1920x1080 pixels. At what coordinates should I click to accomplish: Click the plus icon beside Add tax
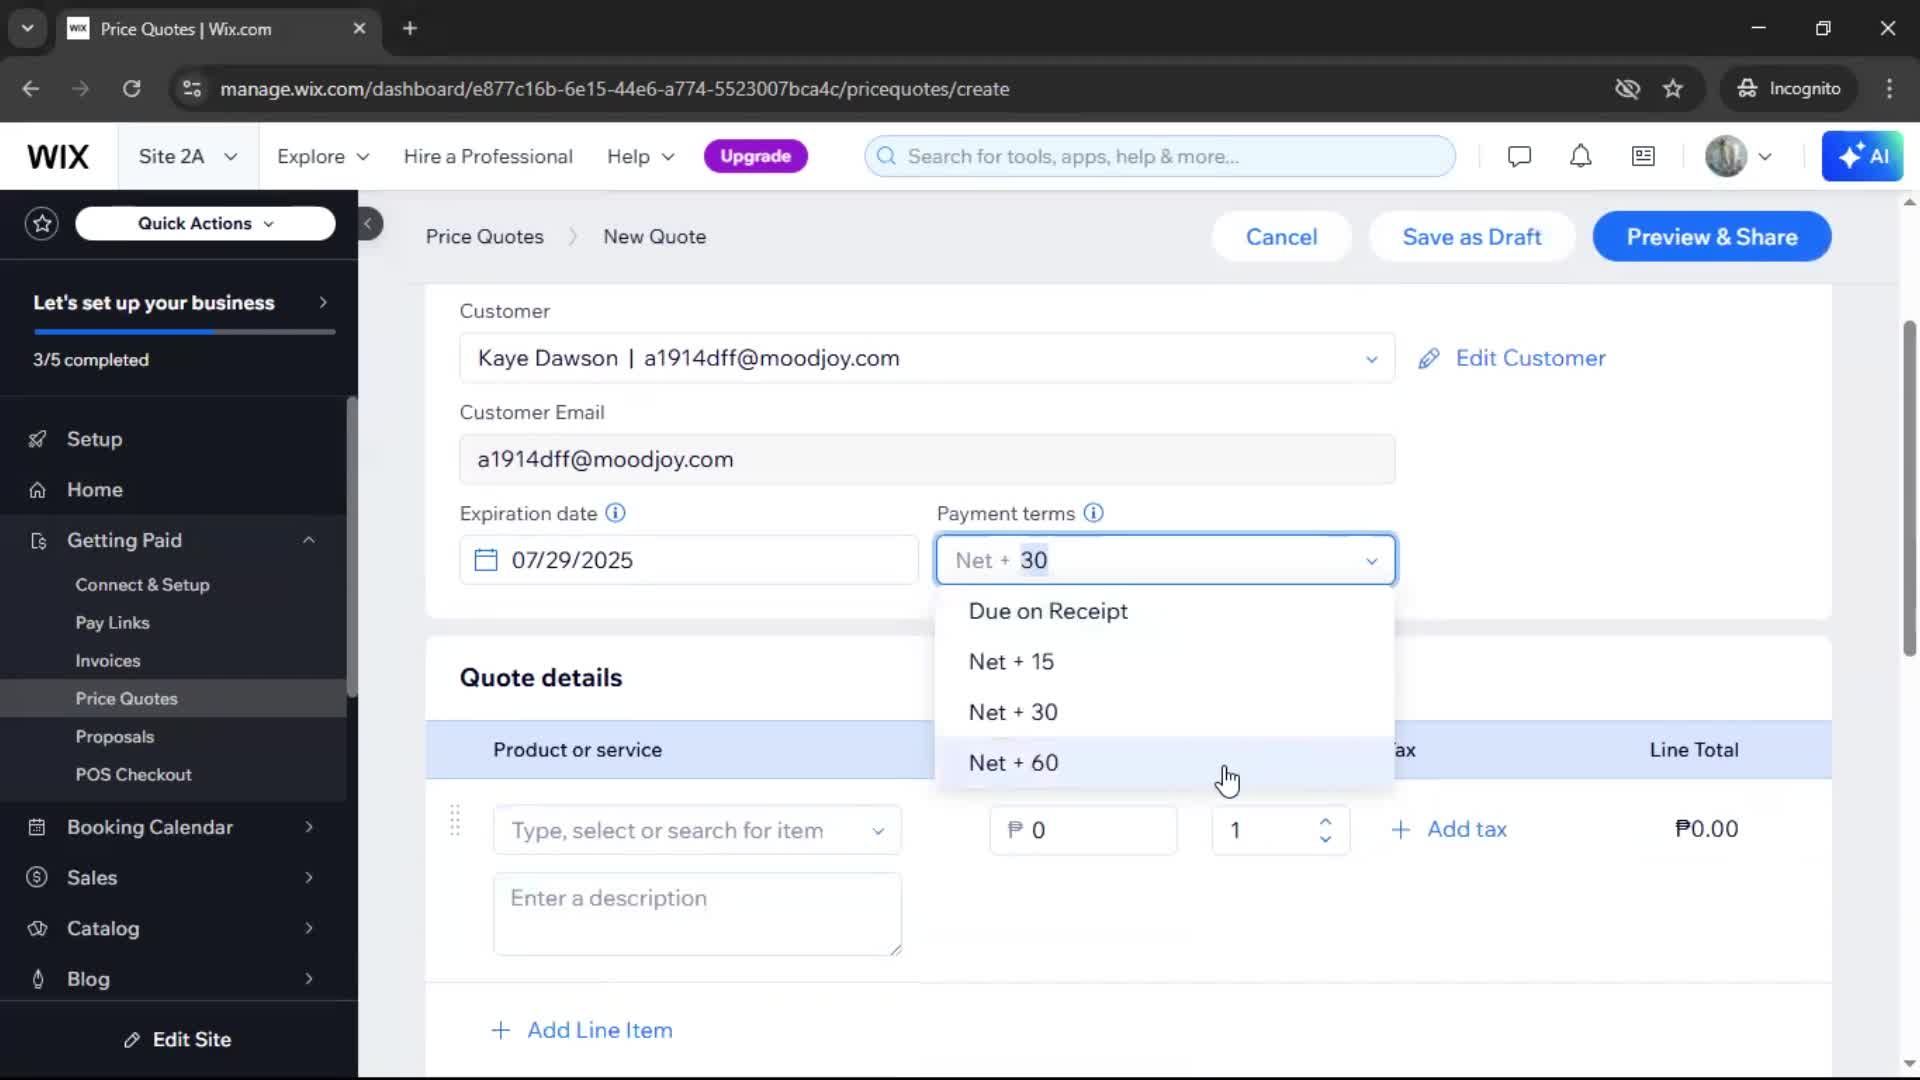(1401, 830)
